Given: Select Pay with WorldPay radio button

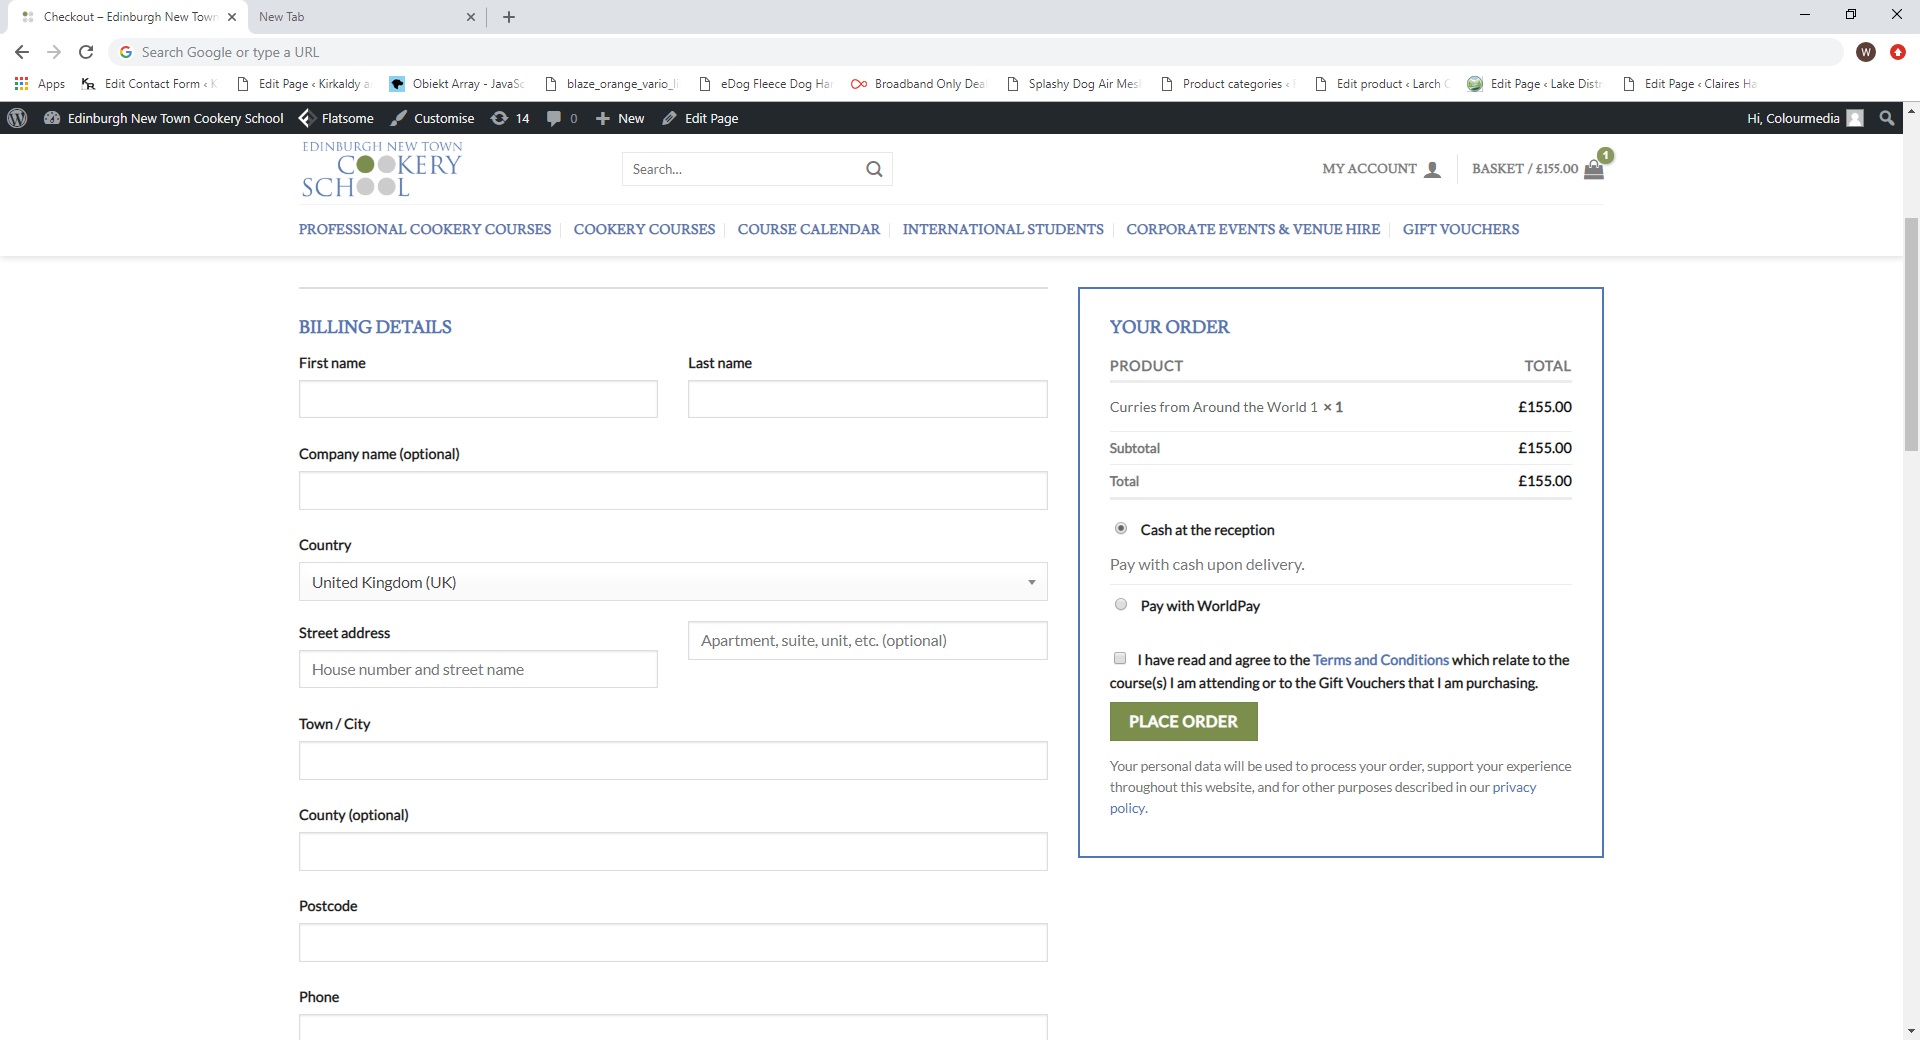Looking at the screenshot, I should click(1121, 605).
